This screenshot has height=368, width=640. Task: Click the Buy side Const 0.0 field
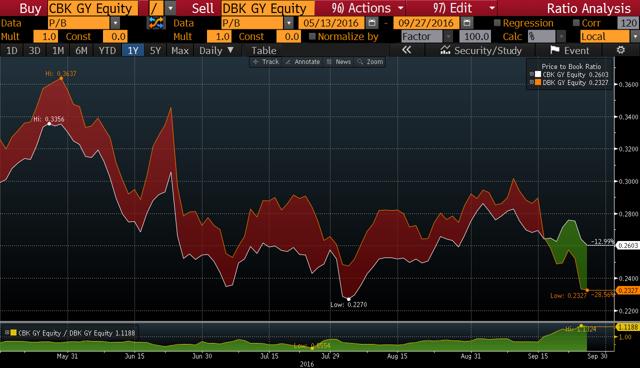coord(116,37)
